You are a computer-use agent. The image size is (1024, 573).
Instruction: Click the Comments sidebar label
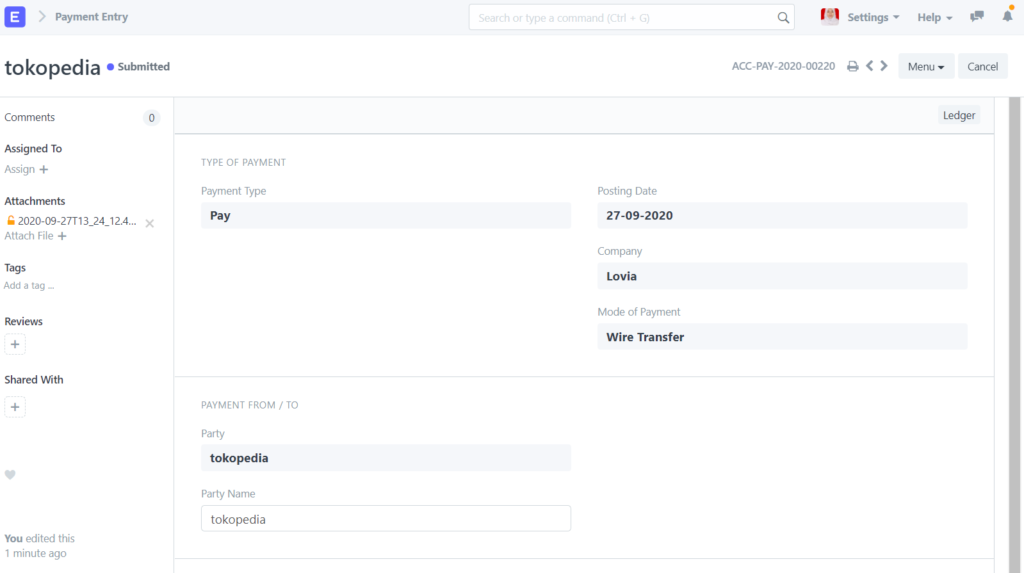[29, 117]
